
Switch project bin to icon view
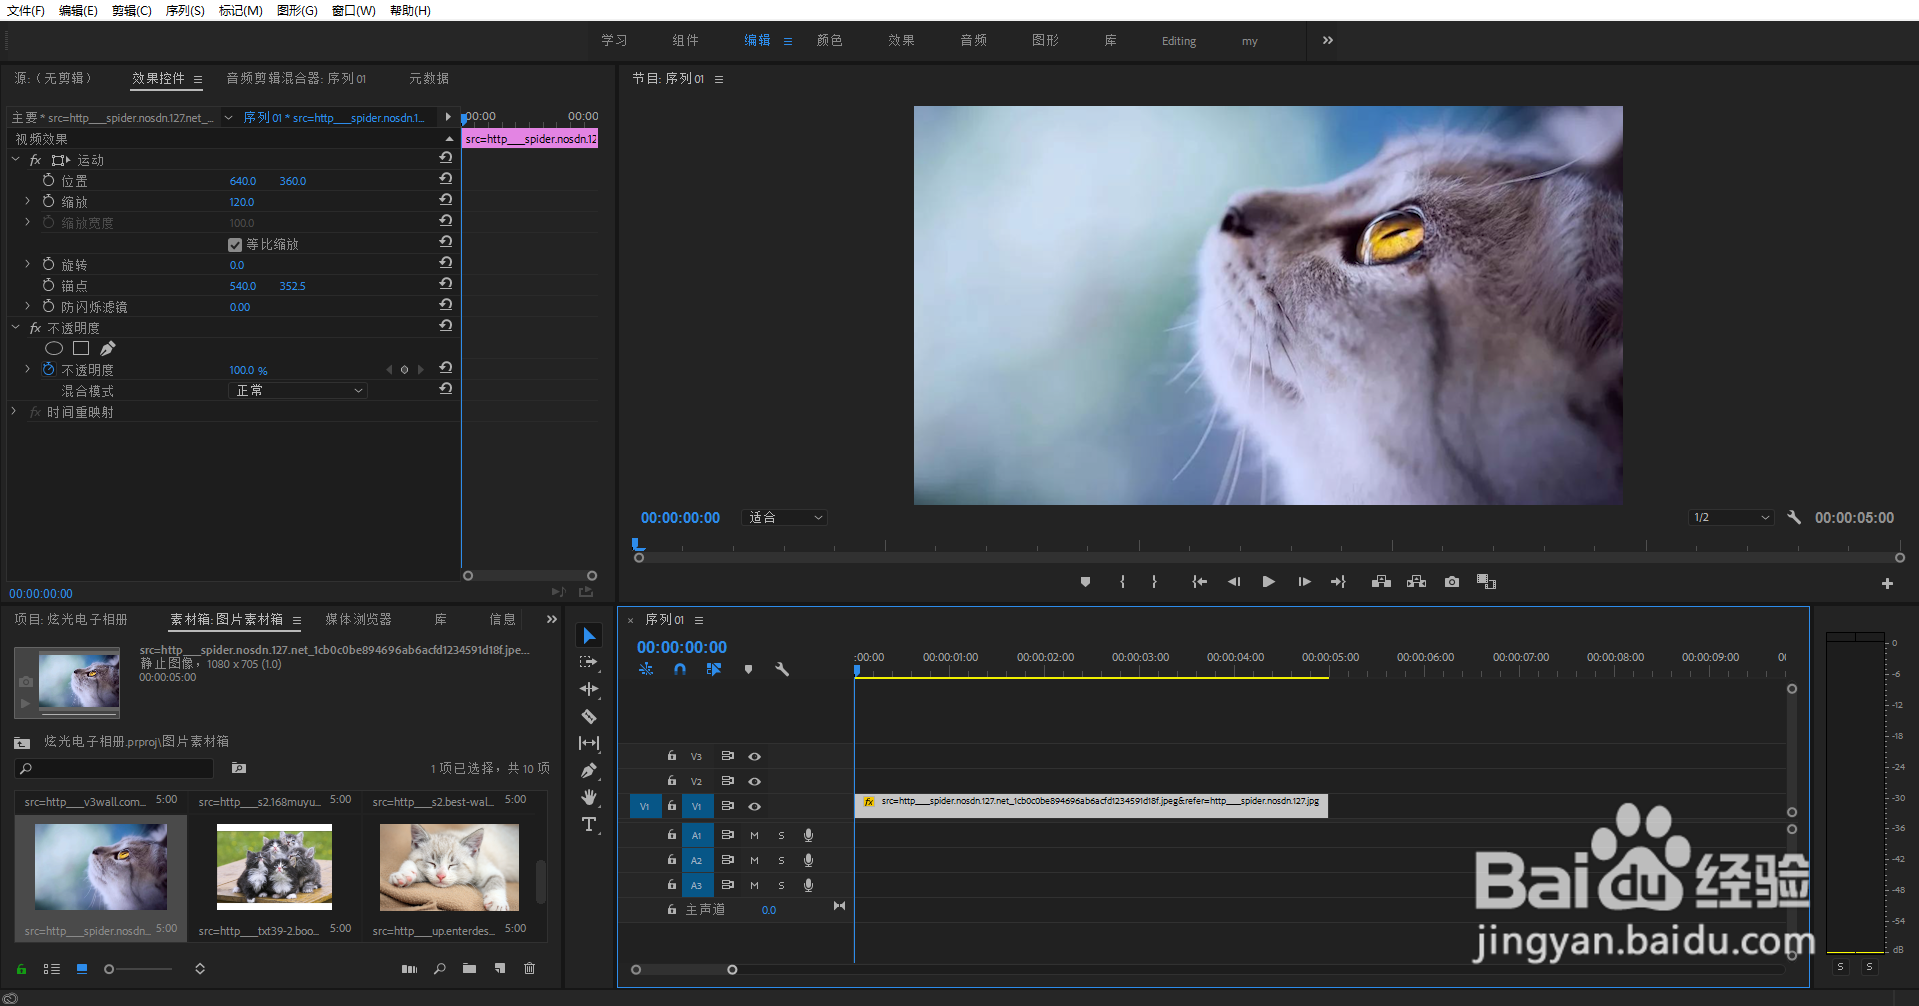click(82, 969)
